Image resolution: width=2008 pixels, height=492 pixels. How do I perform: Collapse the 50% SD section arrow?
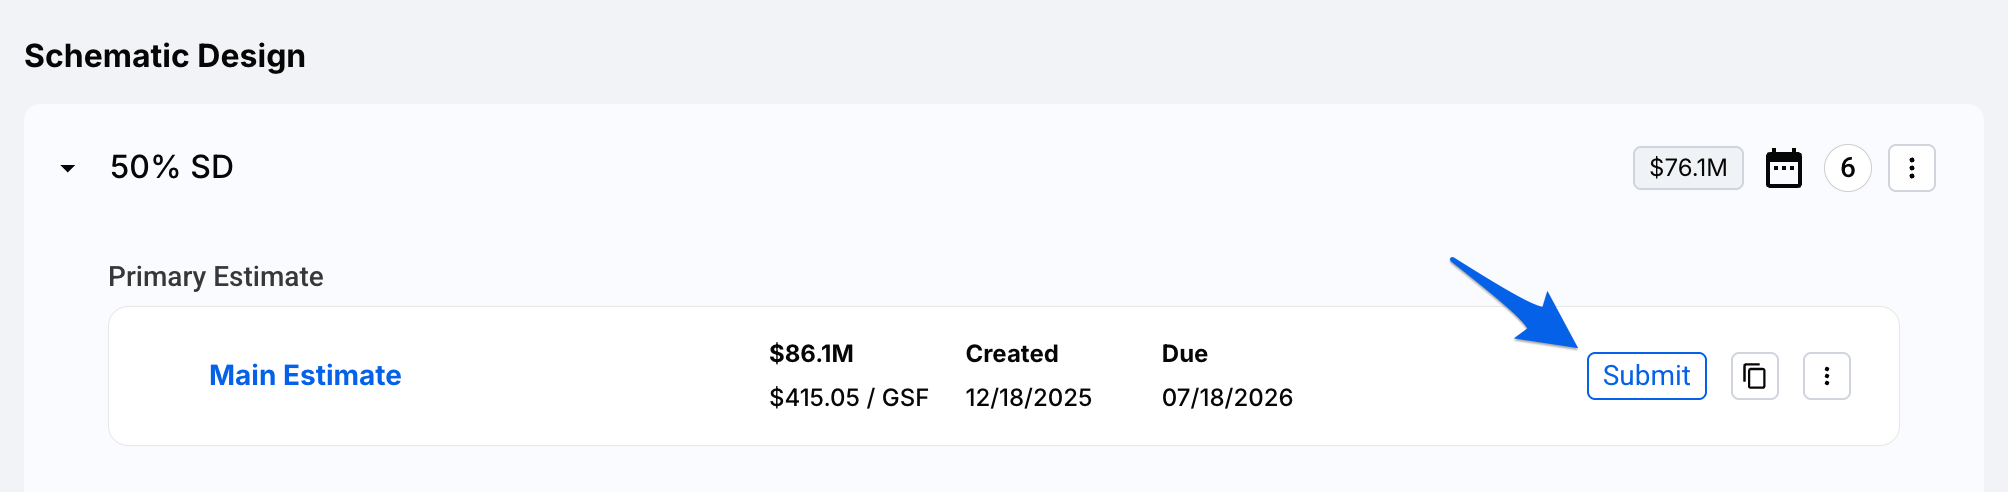coord(67,168)
